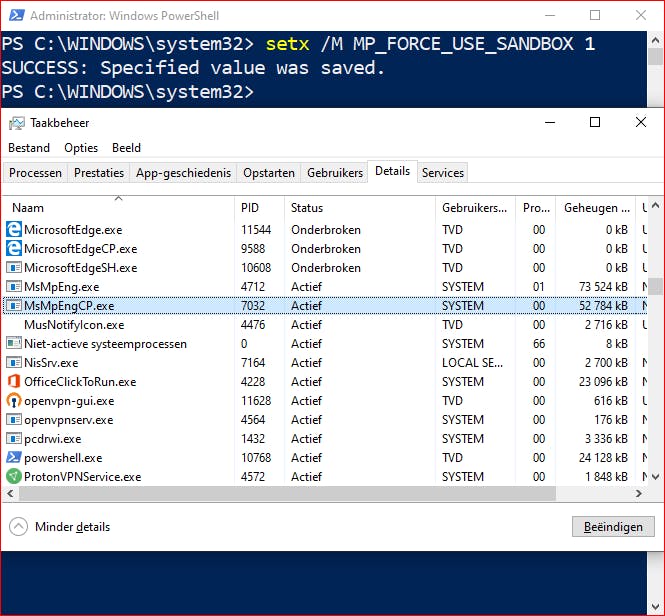This screenshot has width=665, height=616.
Task: Select pcdrwi.exe process name
Action: pyautogui.click(x=53, y=439)
